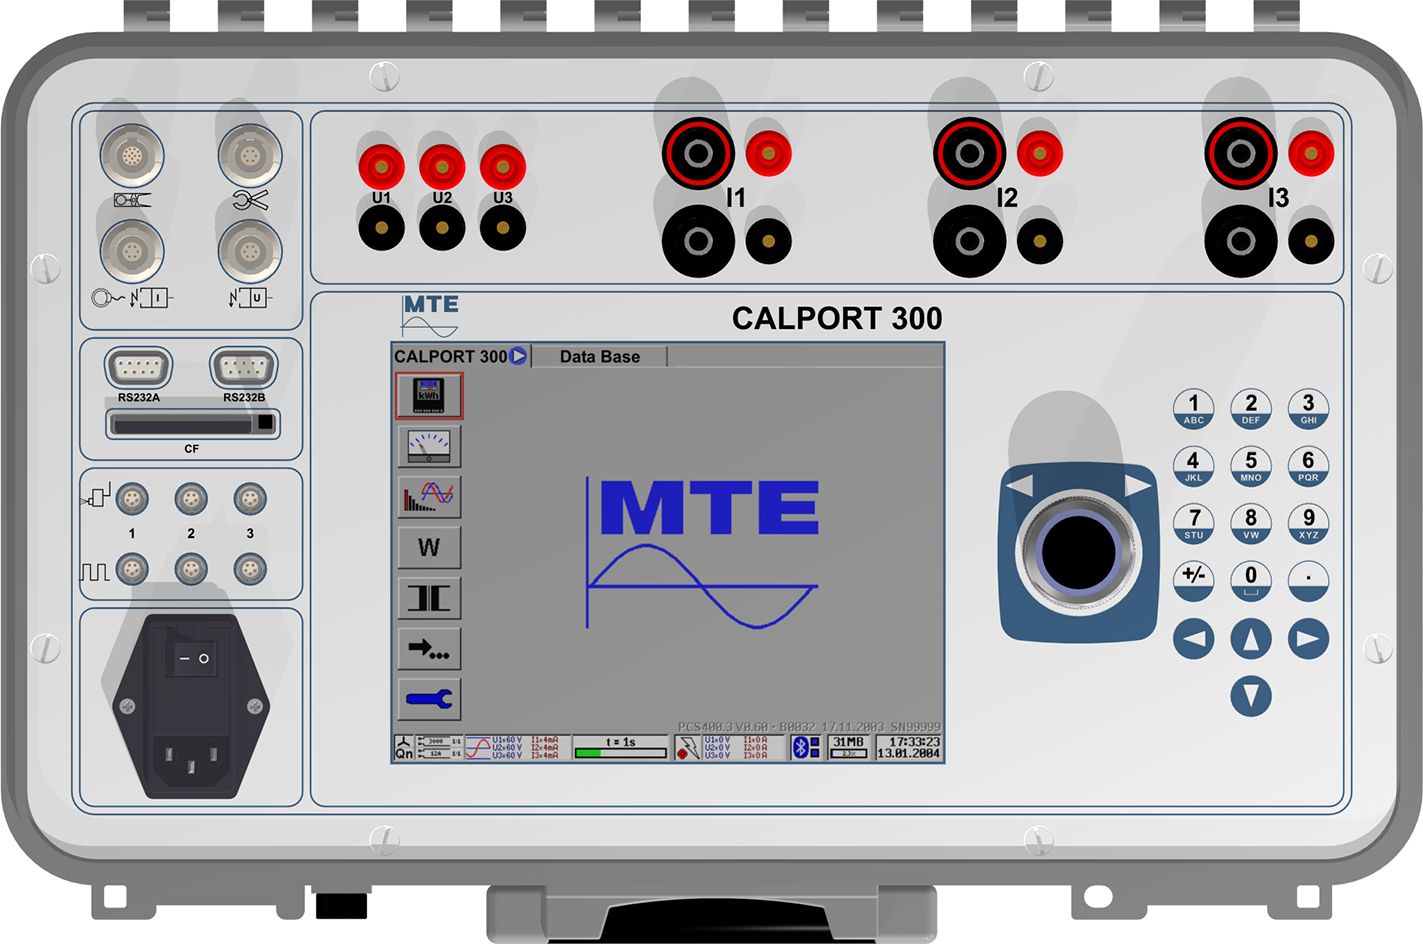Viewport: 1423px width, 944px height.
Task: Tap keypad key 9 XYZ
Action: click(1308, 524)
